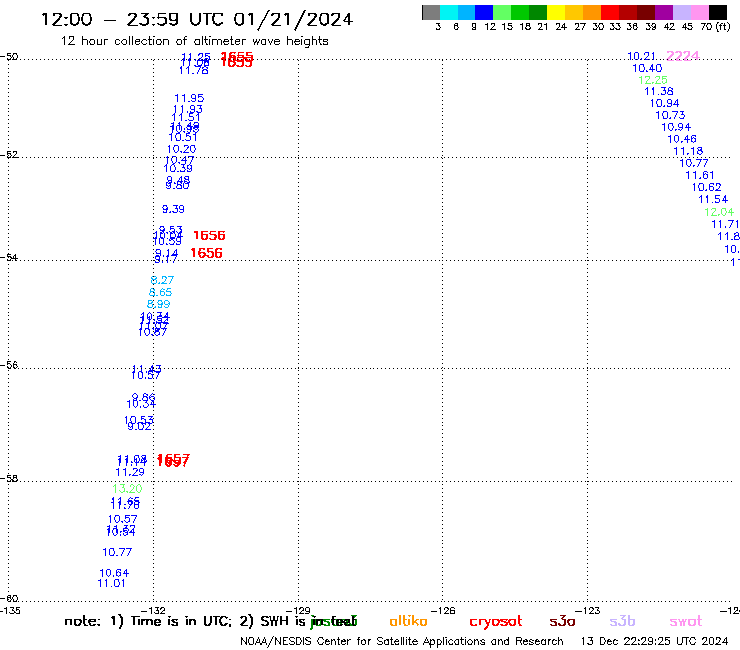Click the NOAA/NESDIS footer credit text

point(402,641)
